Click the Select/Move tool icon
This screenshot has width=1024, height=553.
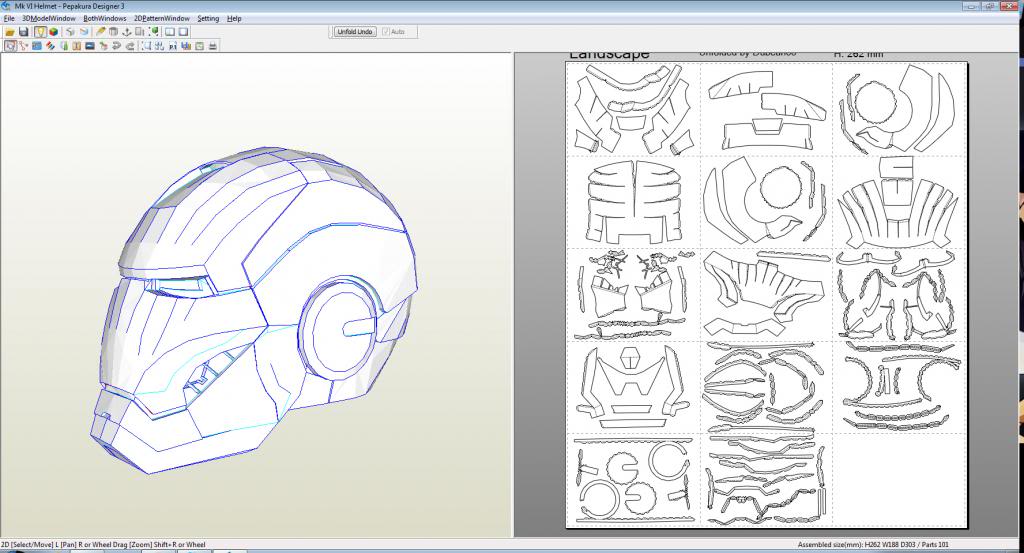[9, 45]
